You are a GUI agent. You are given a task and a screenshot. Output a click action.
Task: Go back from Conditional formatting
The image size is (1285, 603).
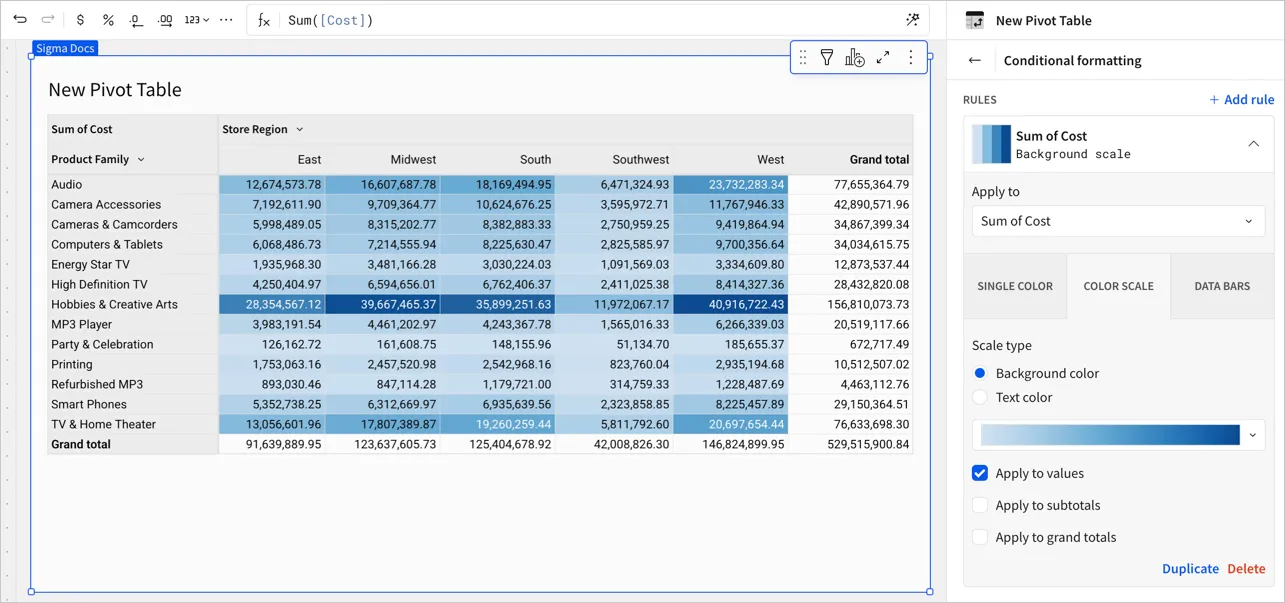coord(975,60)
